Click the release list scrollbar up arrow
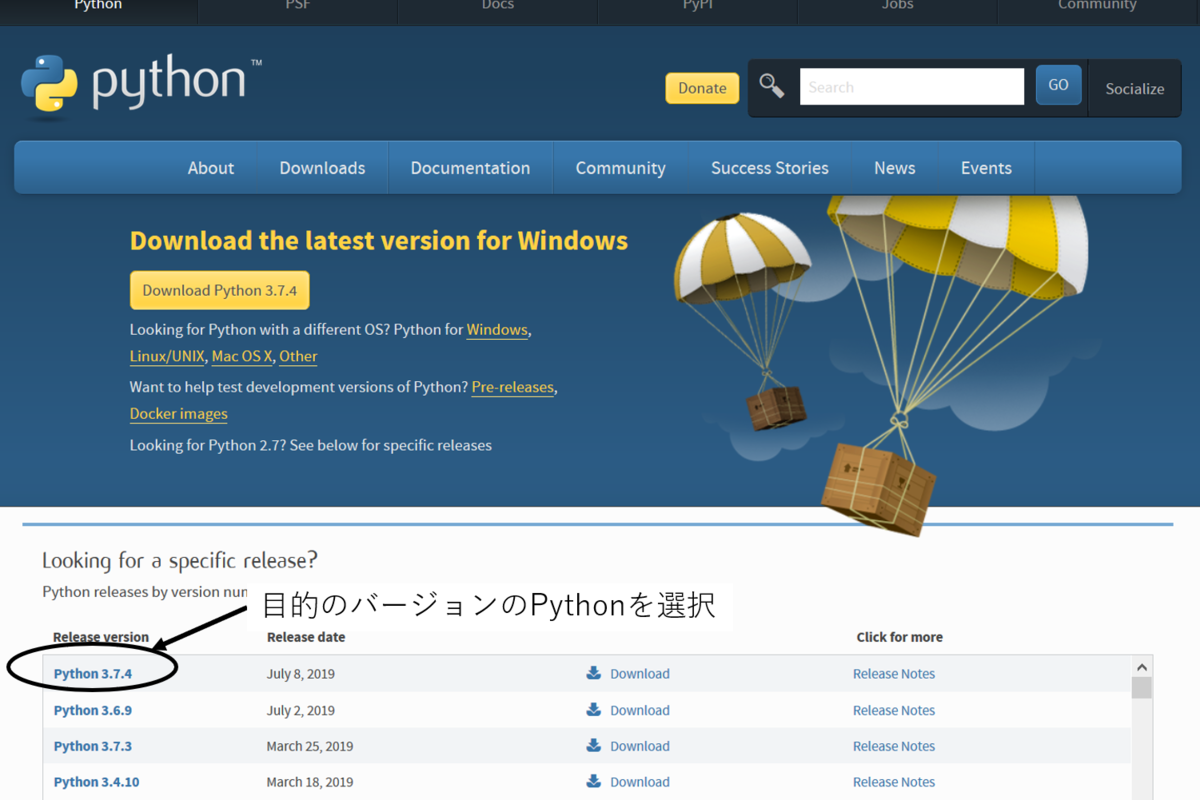 tap(1142, 666)
